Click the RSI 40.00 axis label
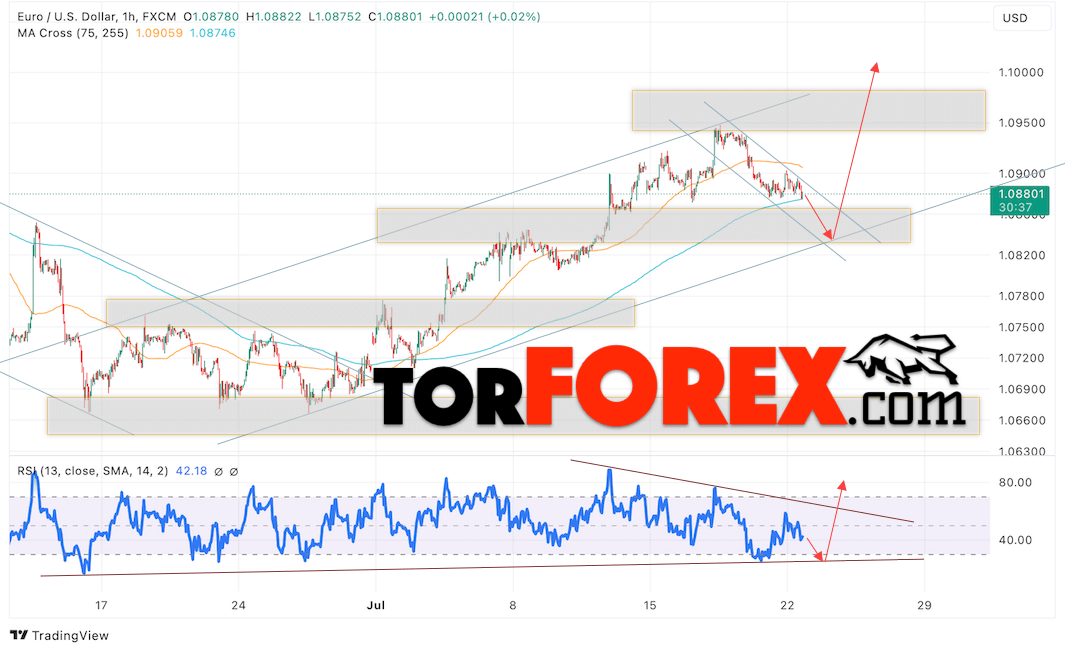Image resolution: width=1065 pixels, height=652 pixels. tap(1015, 541)
